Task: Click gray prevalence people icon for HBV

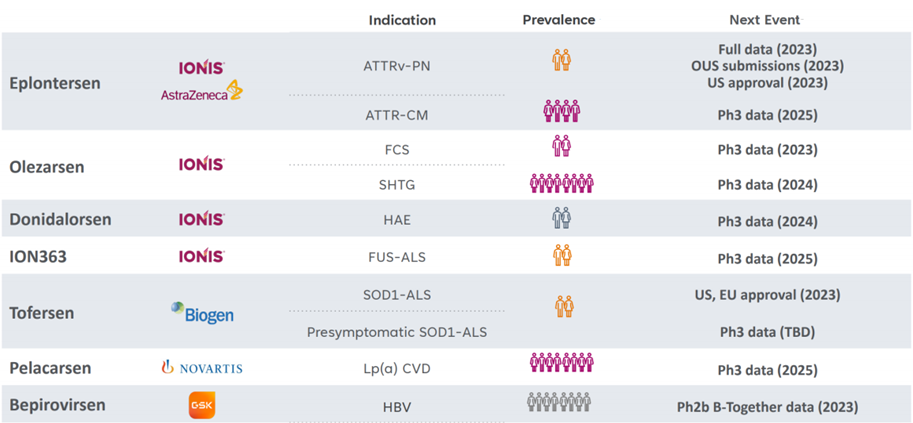Action: pos(559,403)
